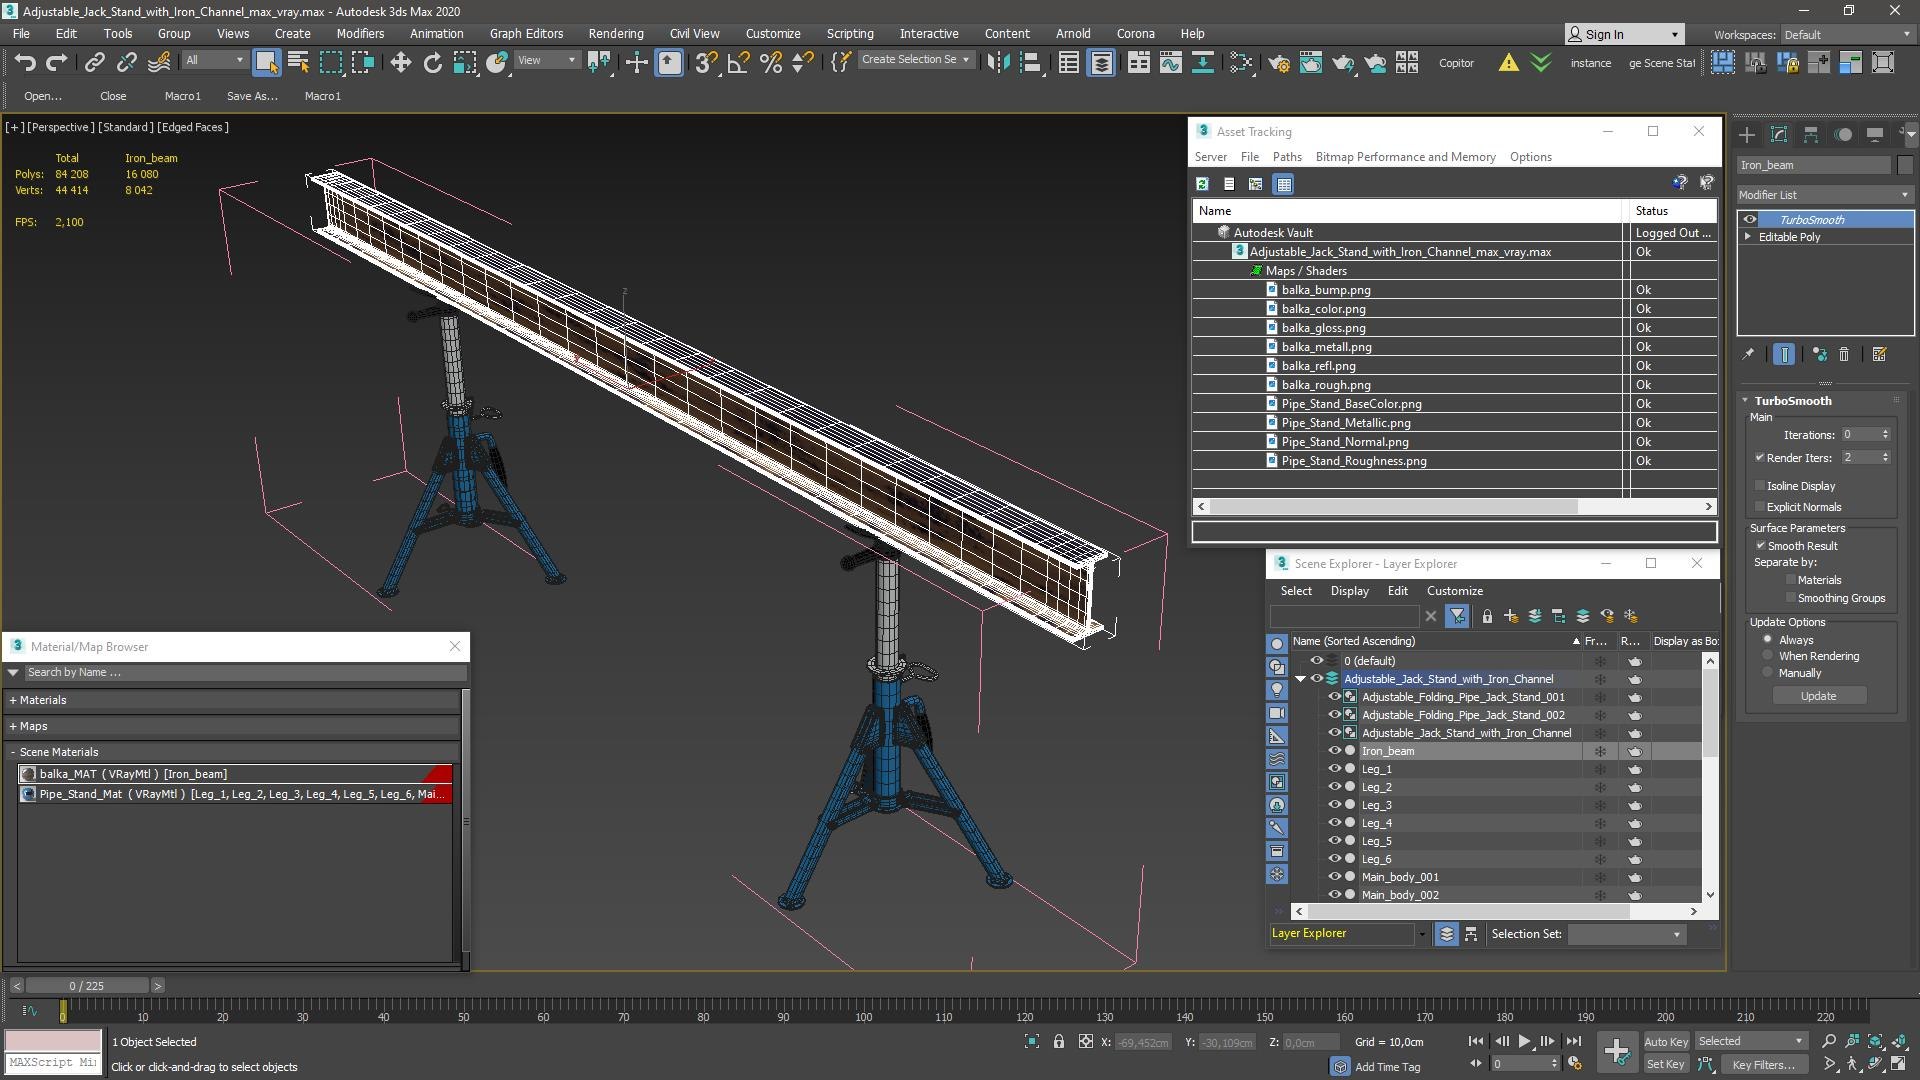Select the Rotate tool icon
Screen dimensions: 1920x1080
[432, 63]
